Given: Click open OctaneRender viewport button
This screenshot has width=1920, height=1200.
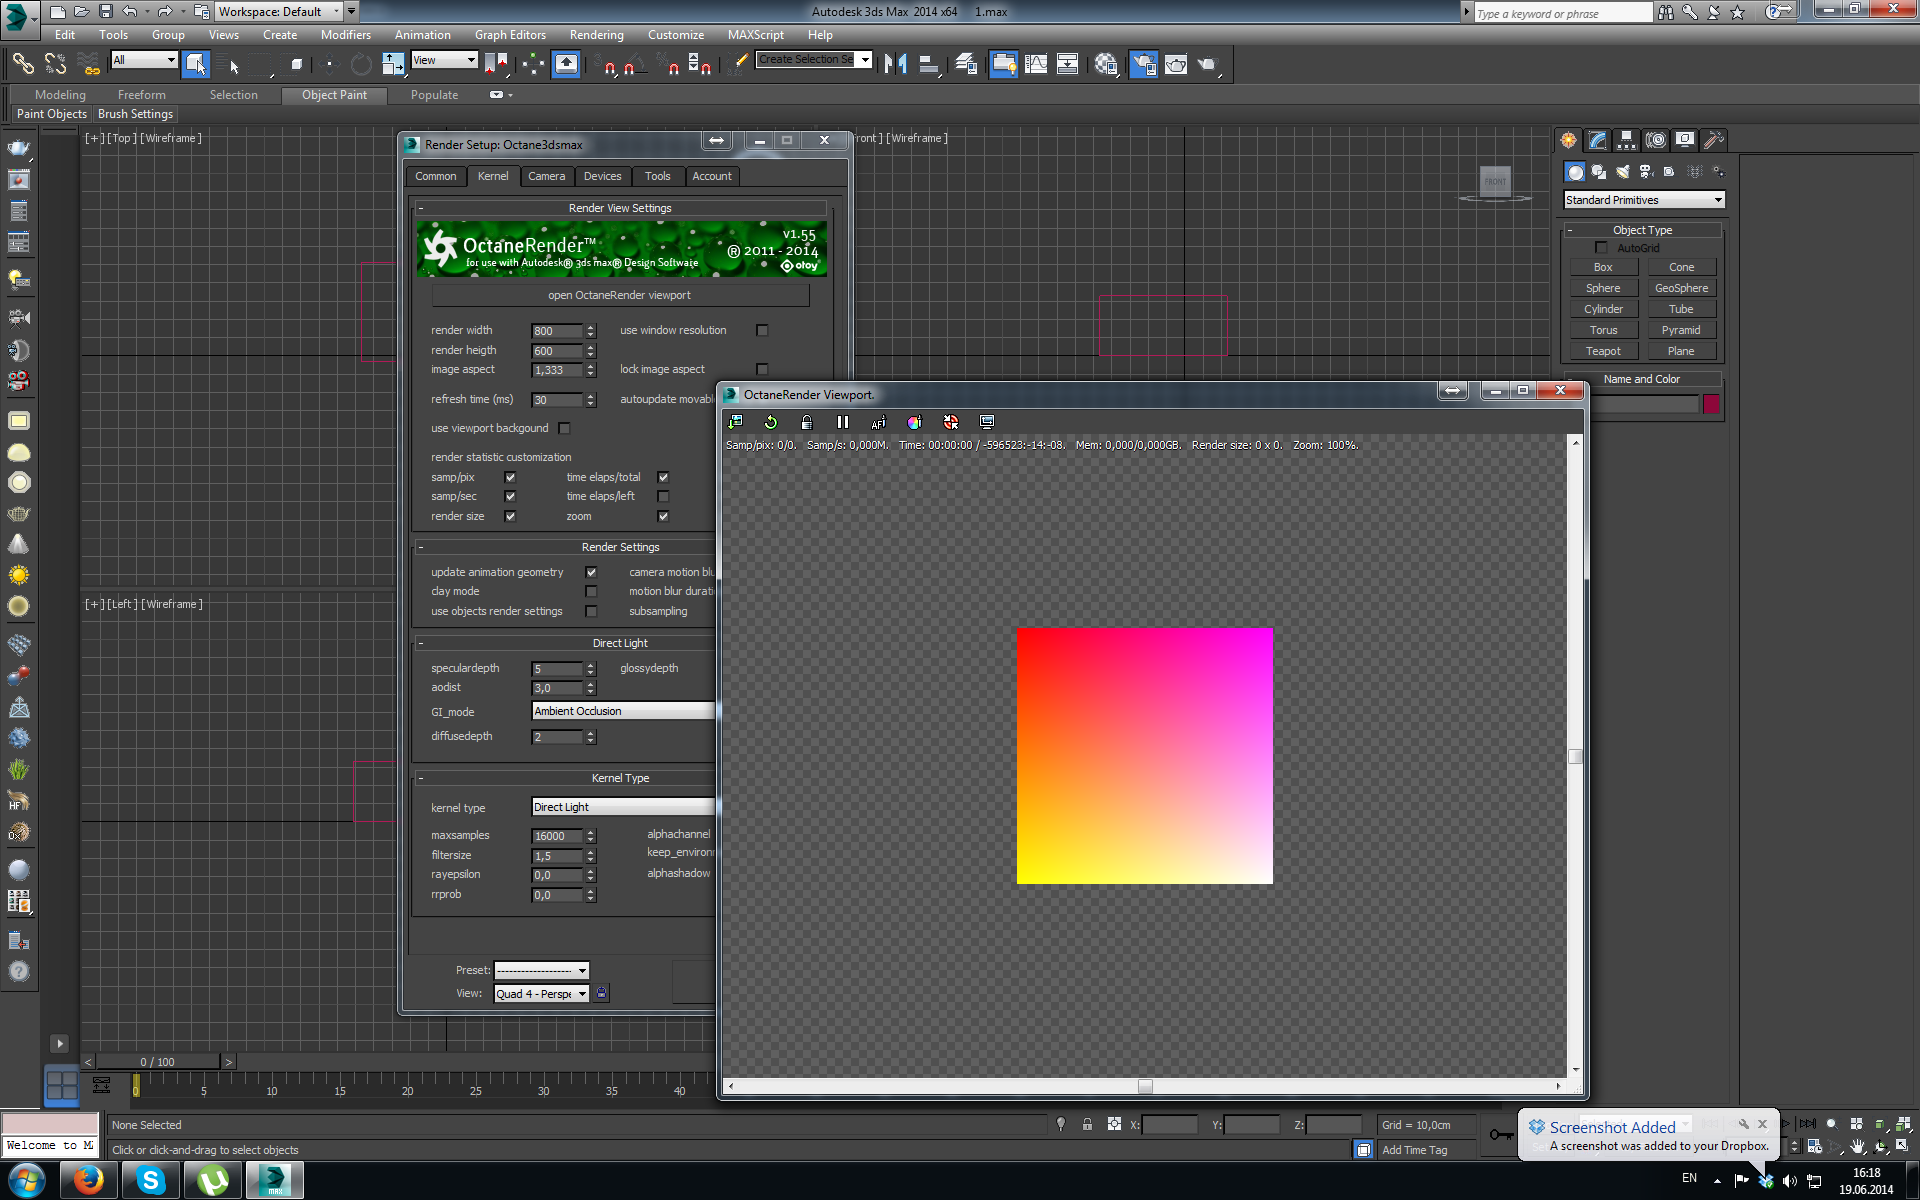Looking at the screenshot, I should coord(619,295).
